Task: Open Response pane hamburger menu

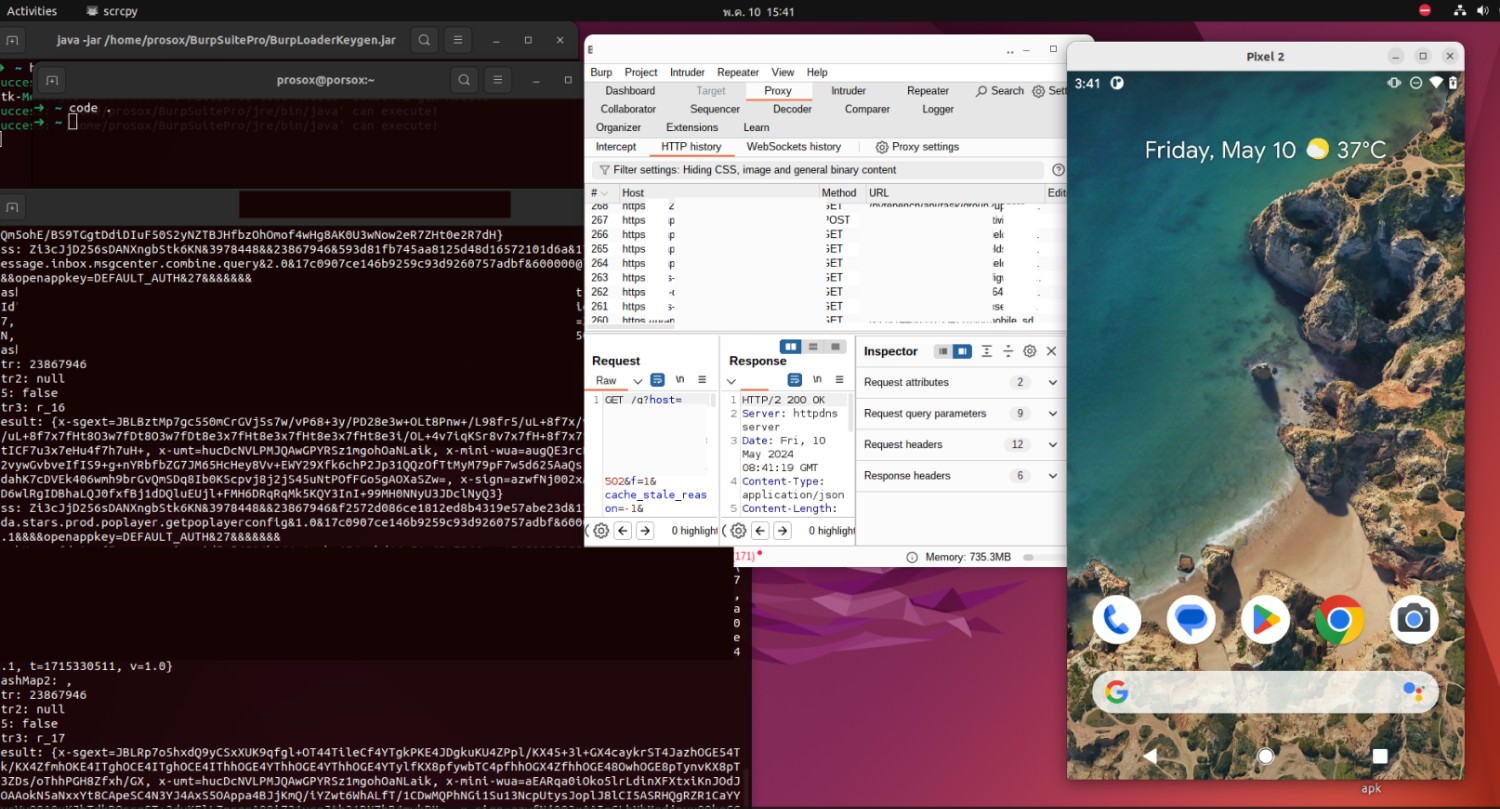Action: click(x=839, y=380)
